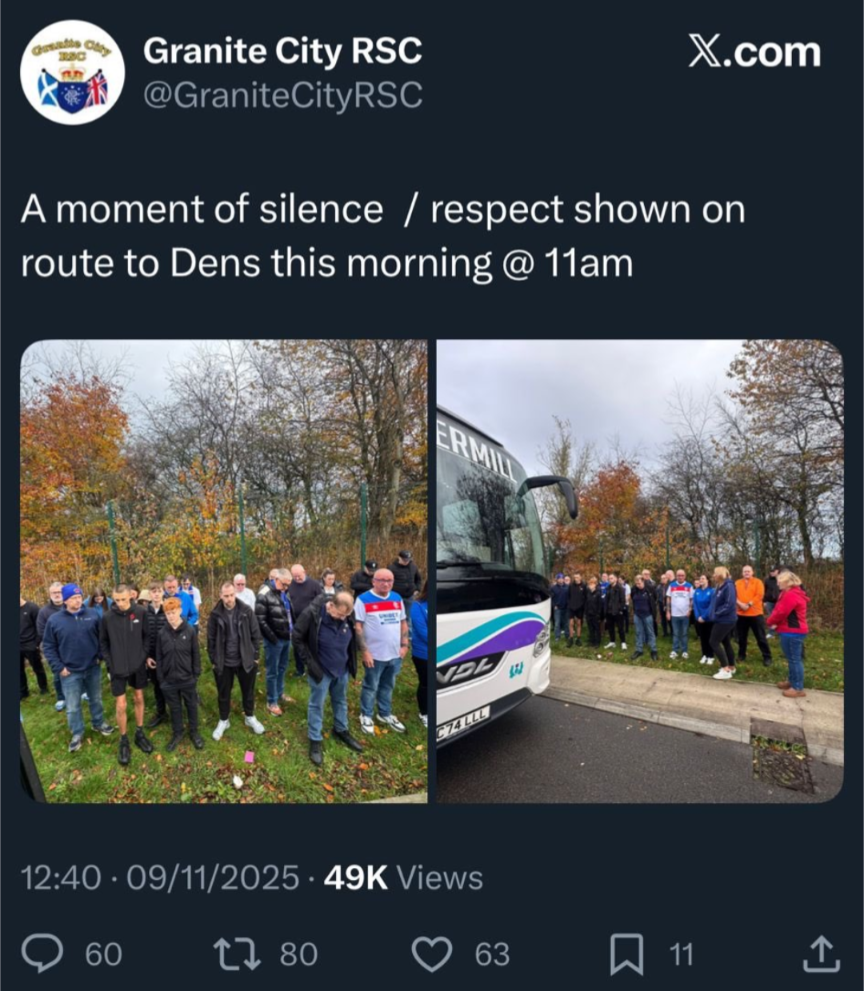Open the share upload icon
The height and width of the screenshot is (991, 864).
click(x=821, y=954)
